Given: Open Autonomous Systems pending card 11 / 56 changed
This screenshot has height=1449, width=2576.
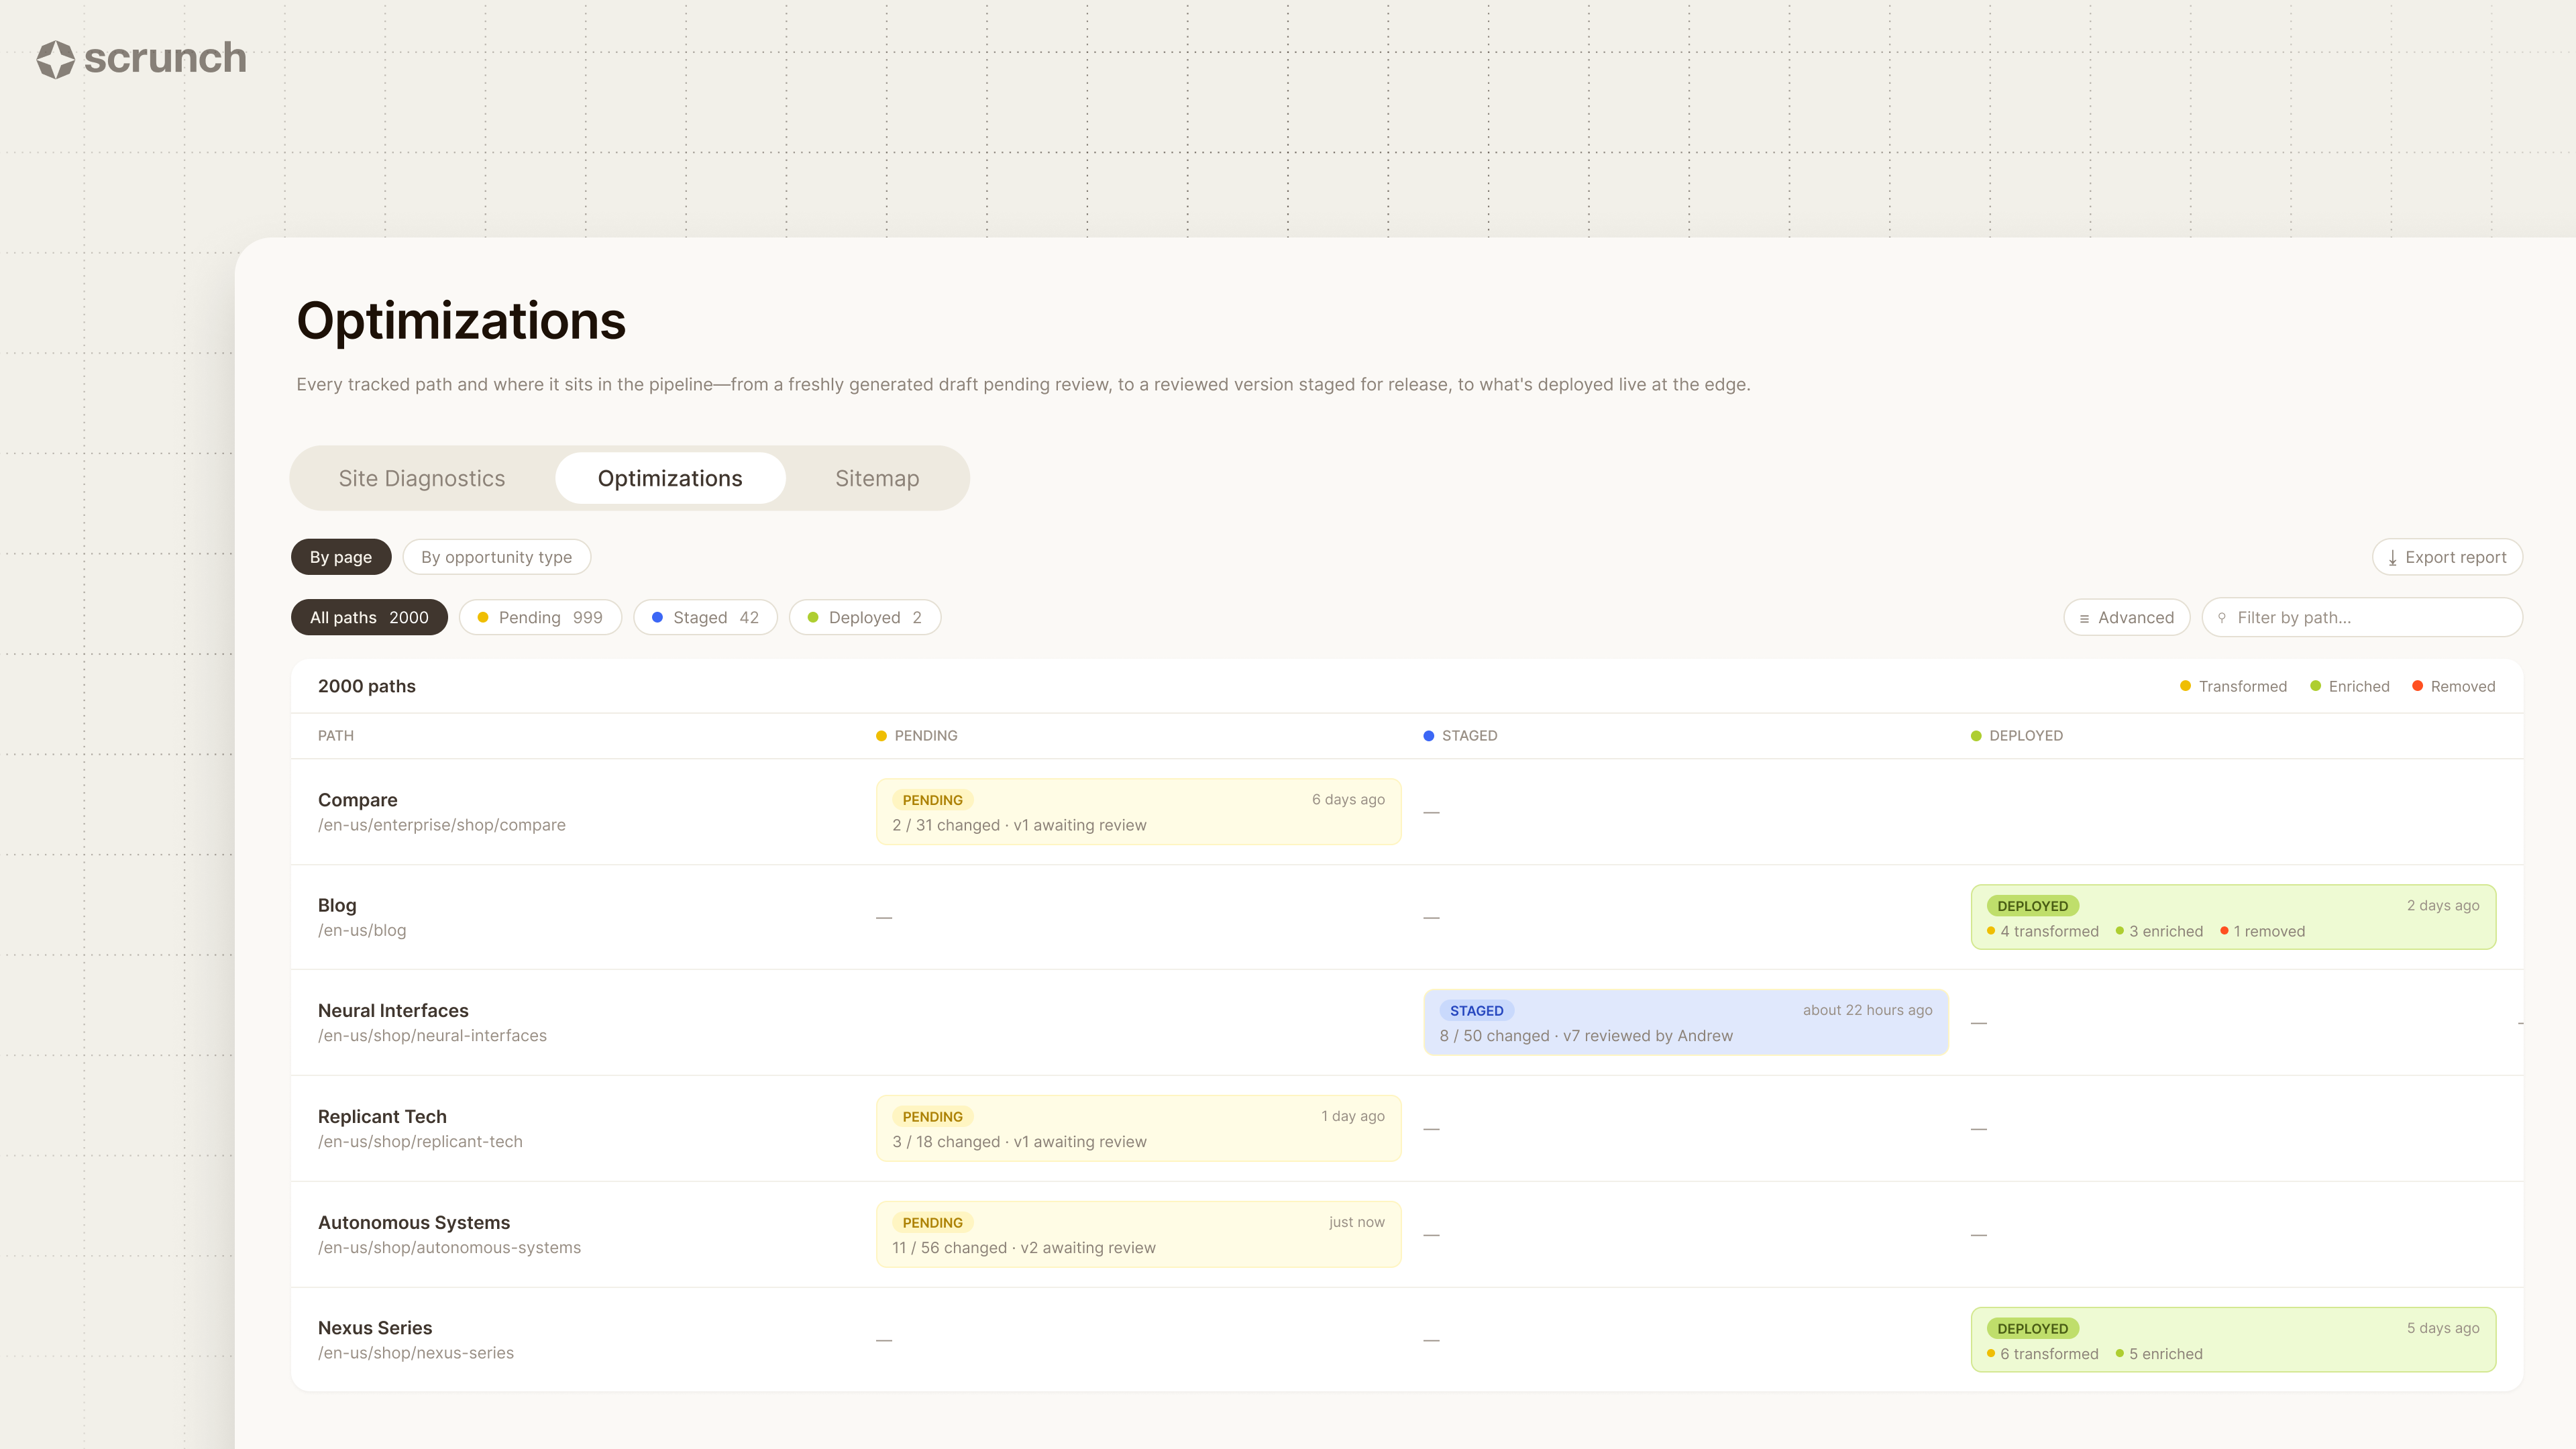Looking at the screenshot, I should [x=1138, y=1234].
